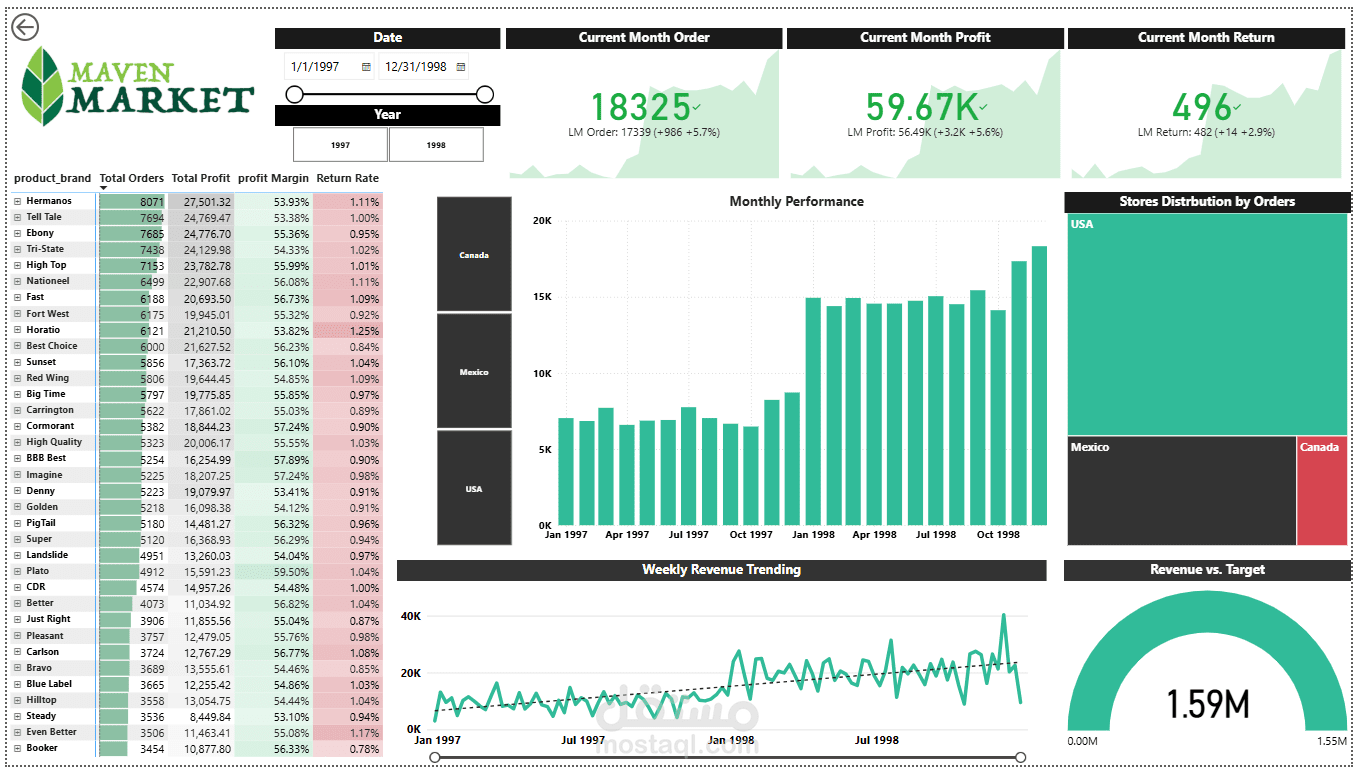The image size is (1356, 775).
Task: Grab the right handle of date slider
Action: coord(485,94)
